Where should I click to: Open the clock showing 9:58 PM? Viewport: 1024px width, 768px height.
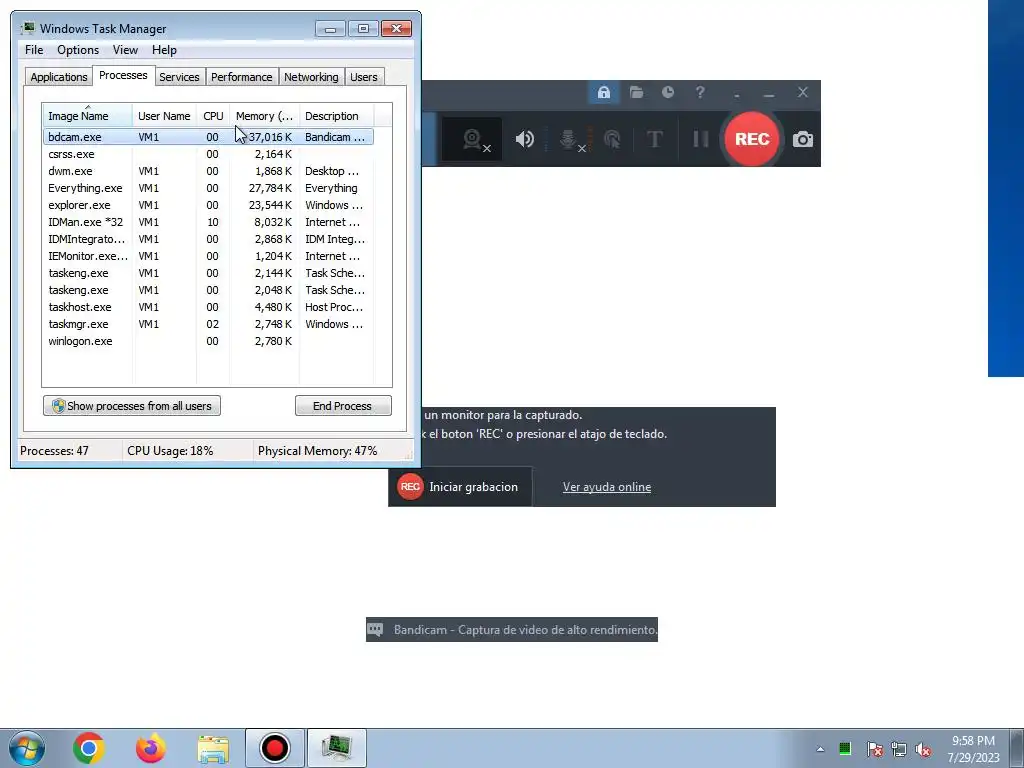coord(973,749)
